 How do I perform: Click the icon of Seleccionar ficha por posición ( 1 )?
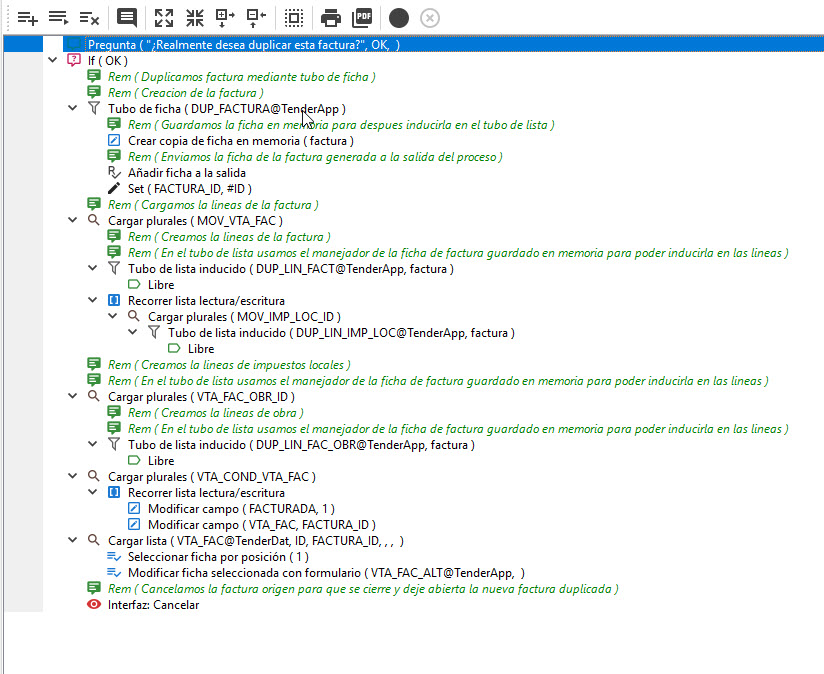click(x=114, y=556)
